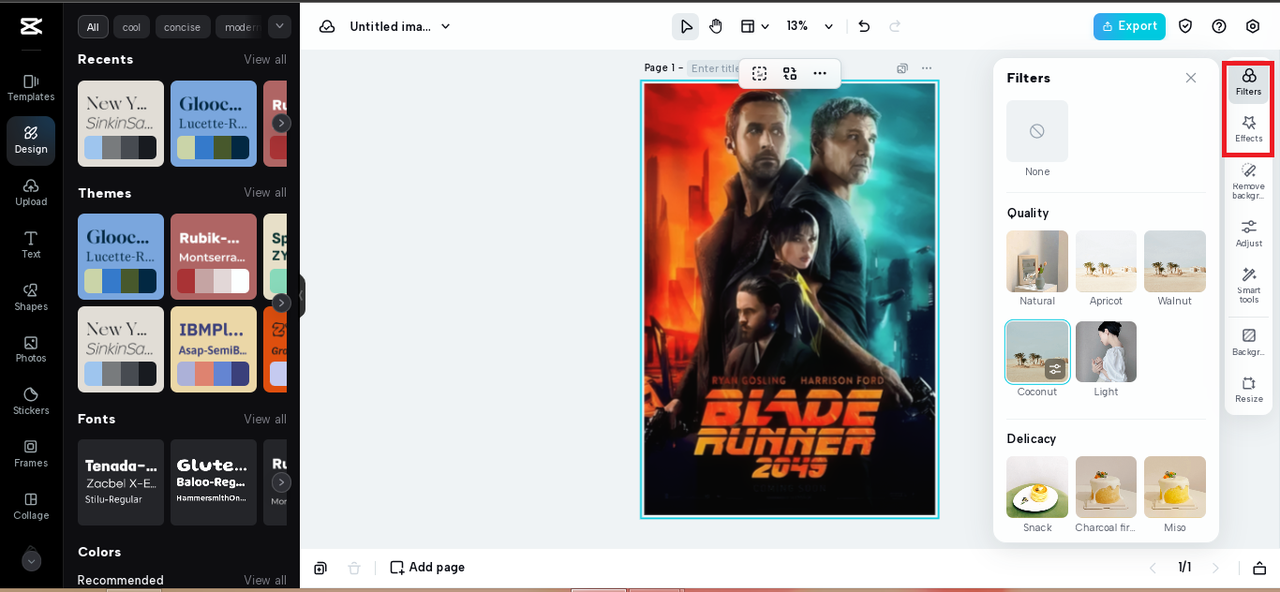Screen dimensions: 1280x592
Task: Select the pointer selection tool
Action: 686,26
